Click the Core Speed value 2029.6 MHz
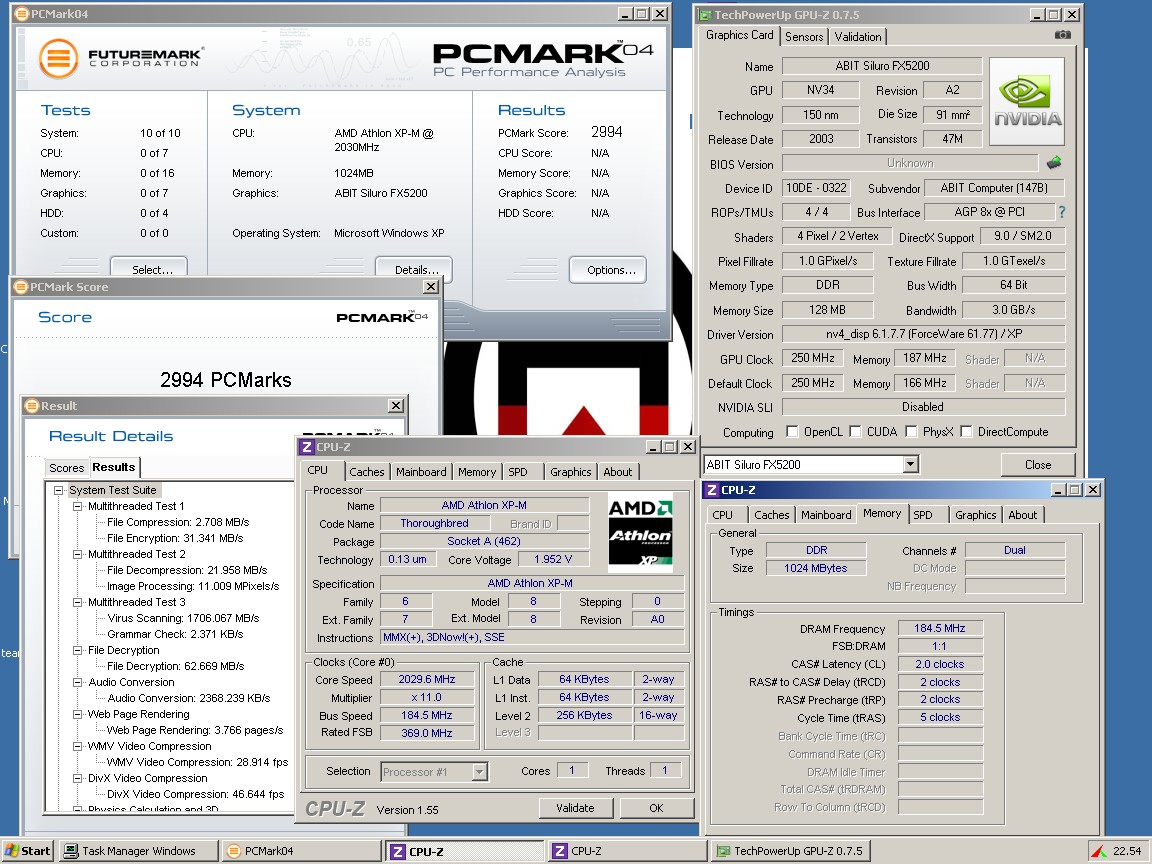 tap(427, 680)
